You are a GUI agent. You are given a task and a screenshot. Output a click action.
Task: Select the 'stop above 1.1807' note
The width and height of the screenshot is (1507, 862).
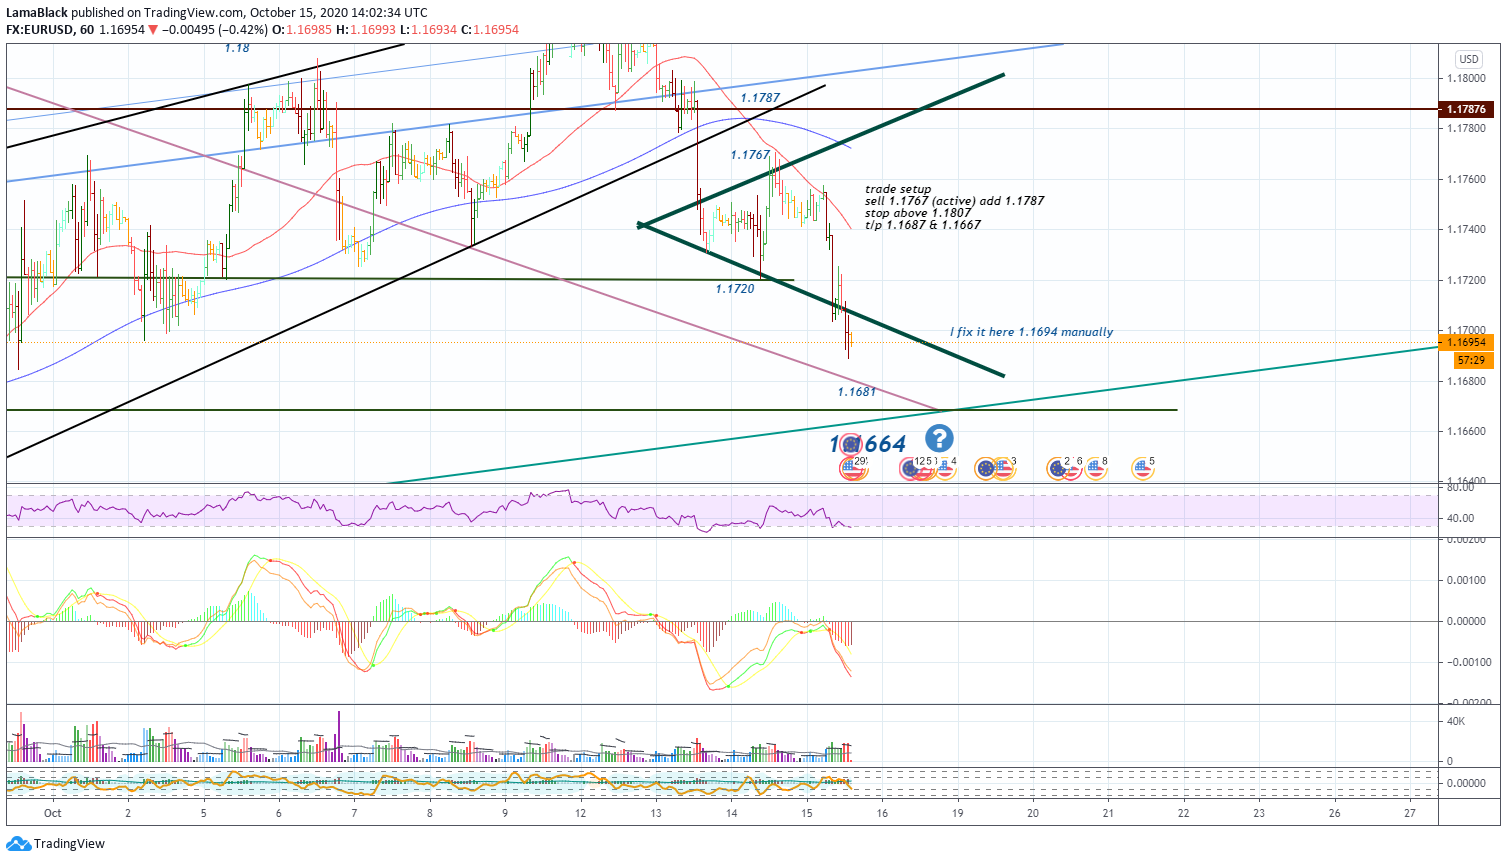click(x=918, y=213)
